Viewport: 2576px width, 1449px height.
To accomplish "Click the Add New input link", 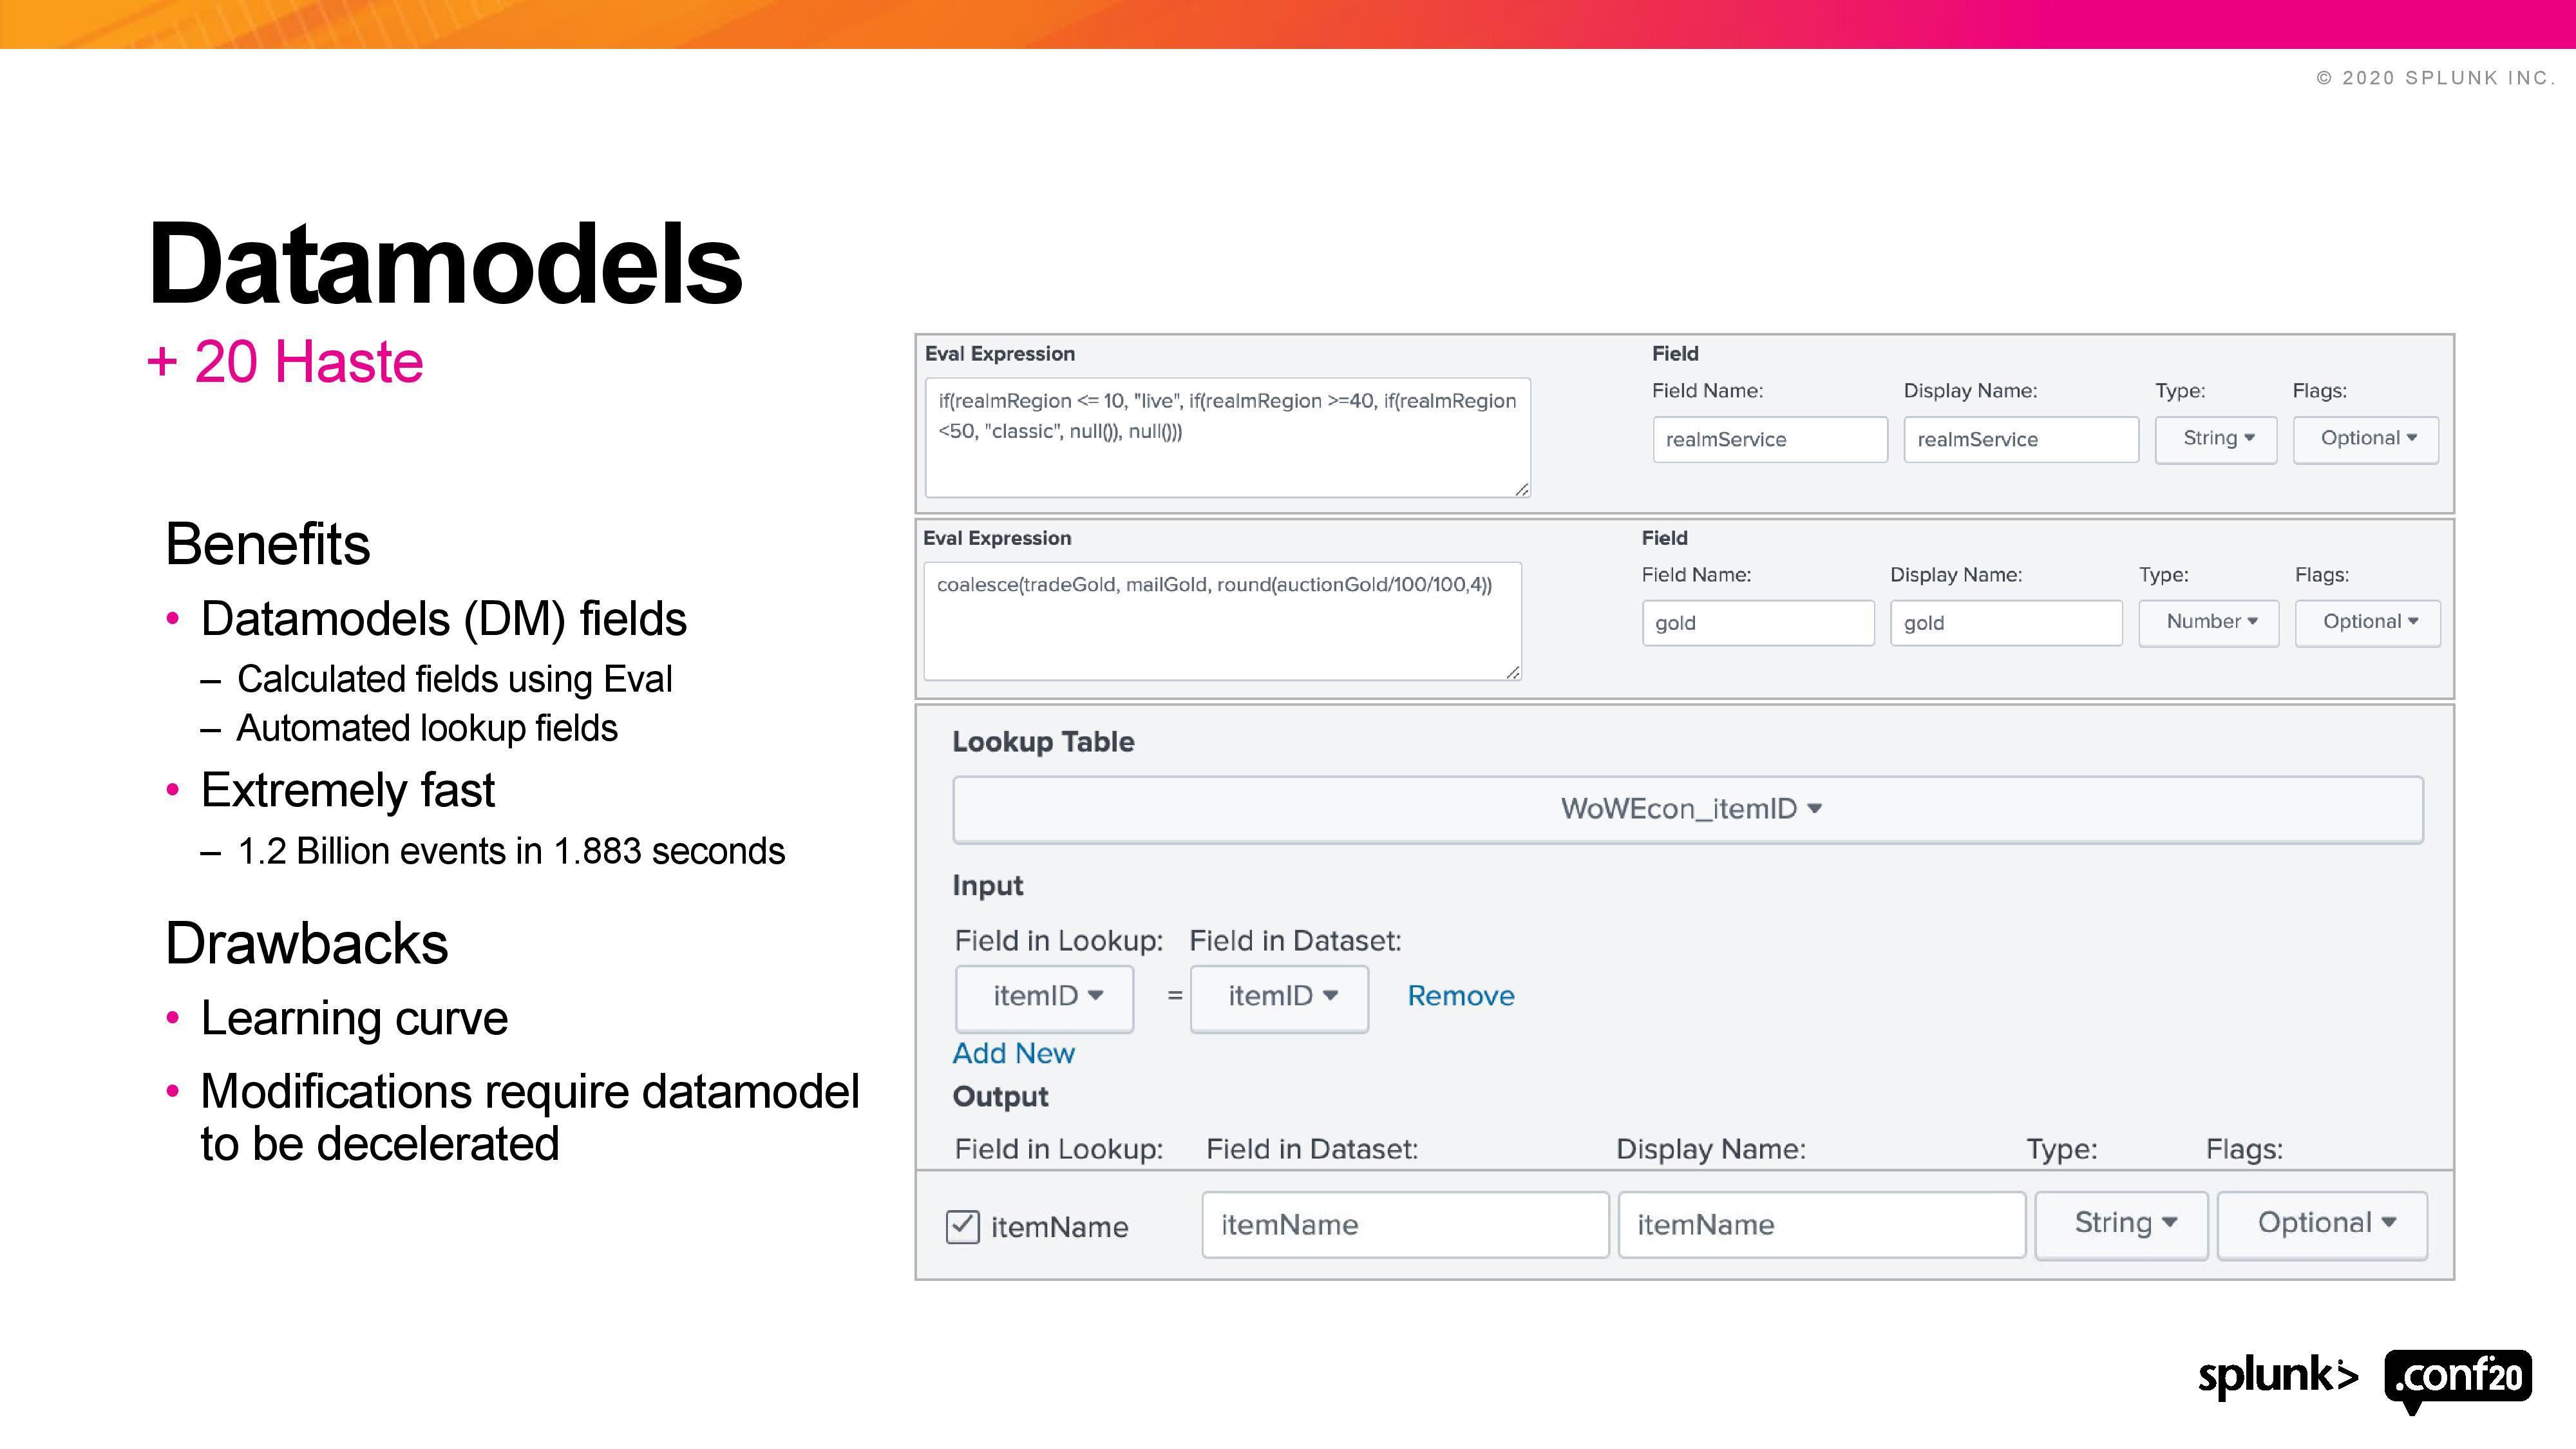I will [x=1013, y=1053].
